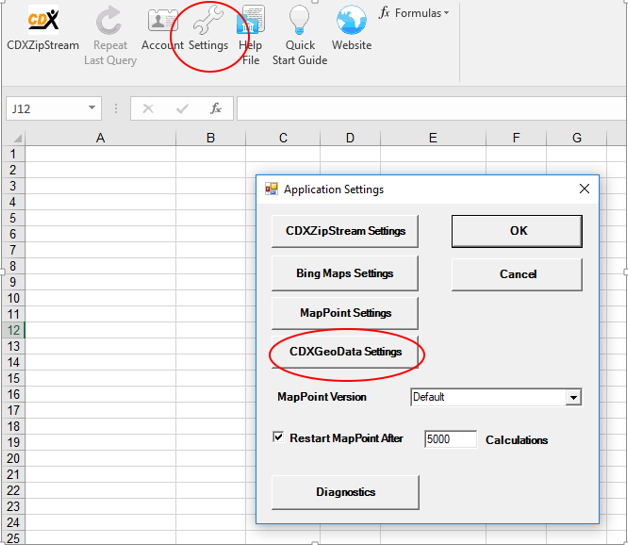Open the Website globe icon
The height and width of the screenshot is (545, 628).
click(351, 20)
